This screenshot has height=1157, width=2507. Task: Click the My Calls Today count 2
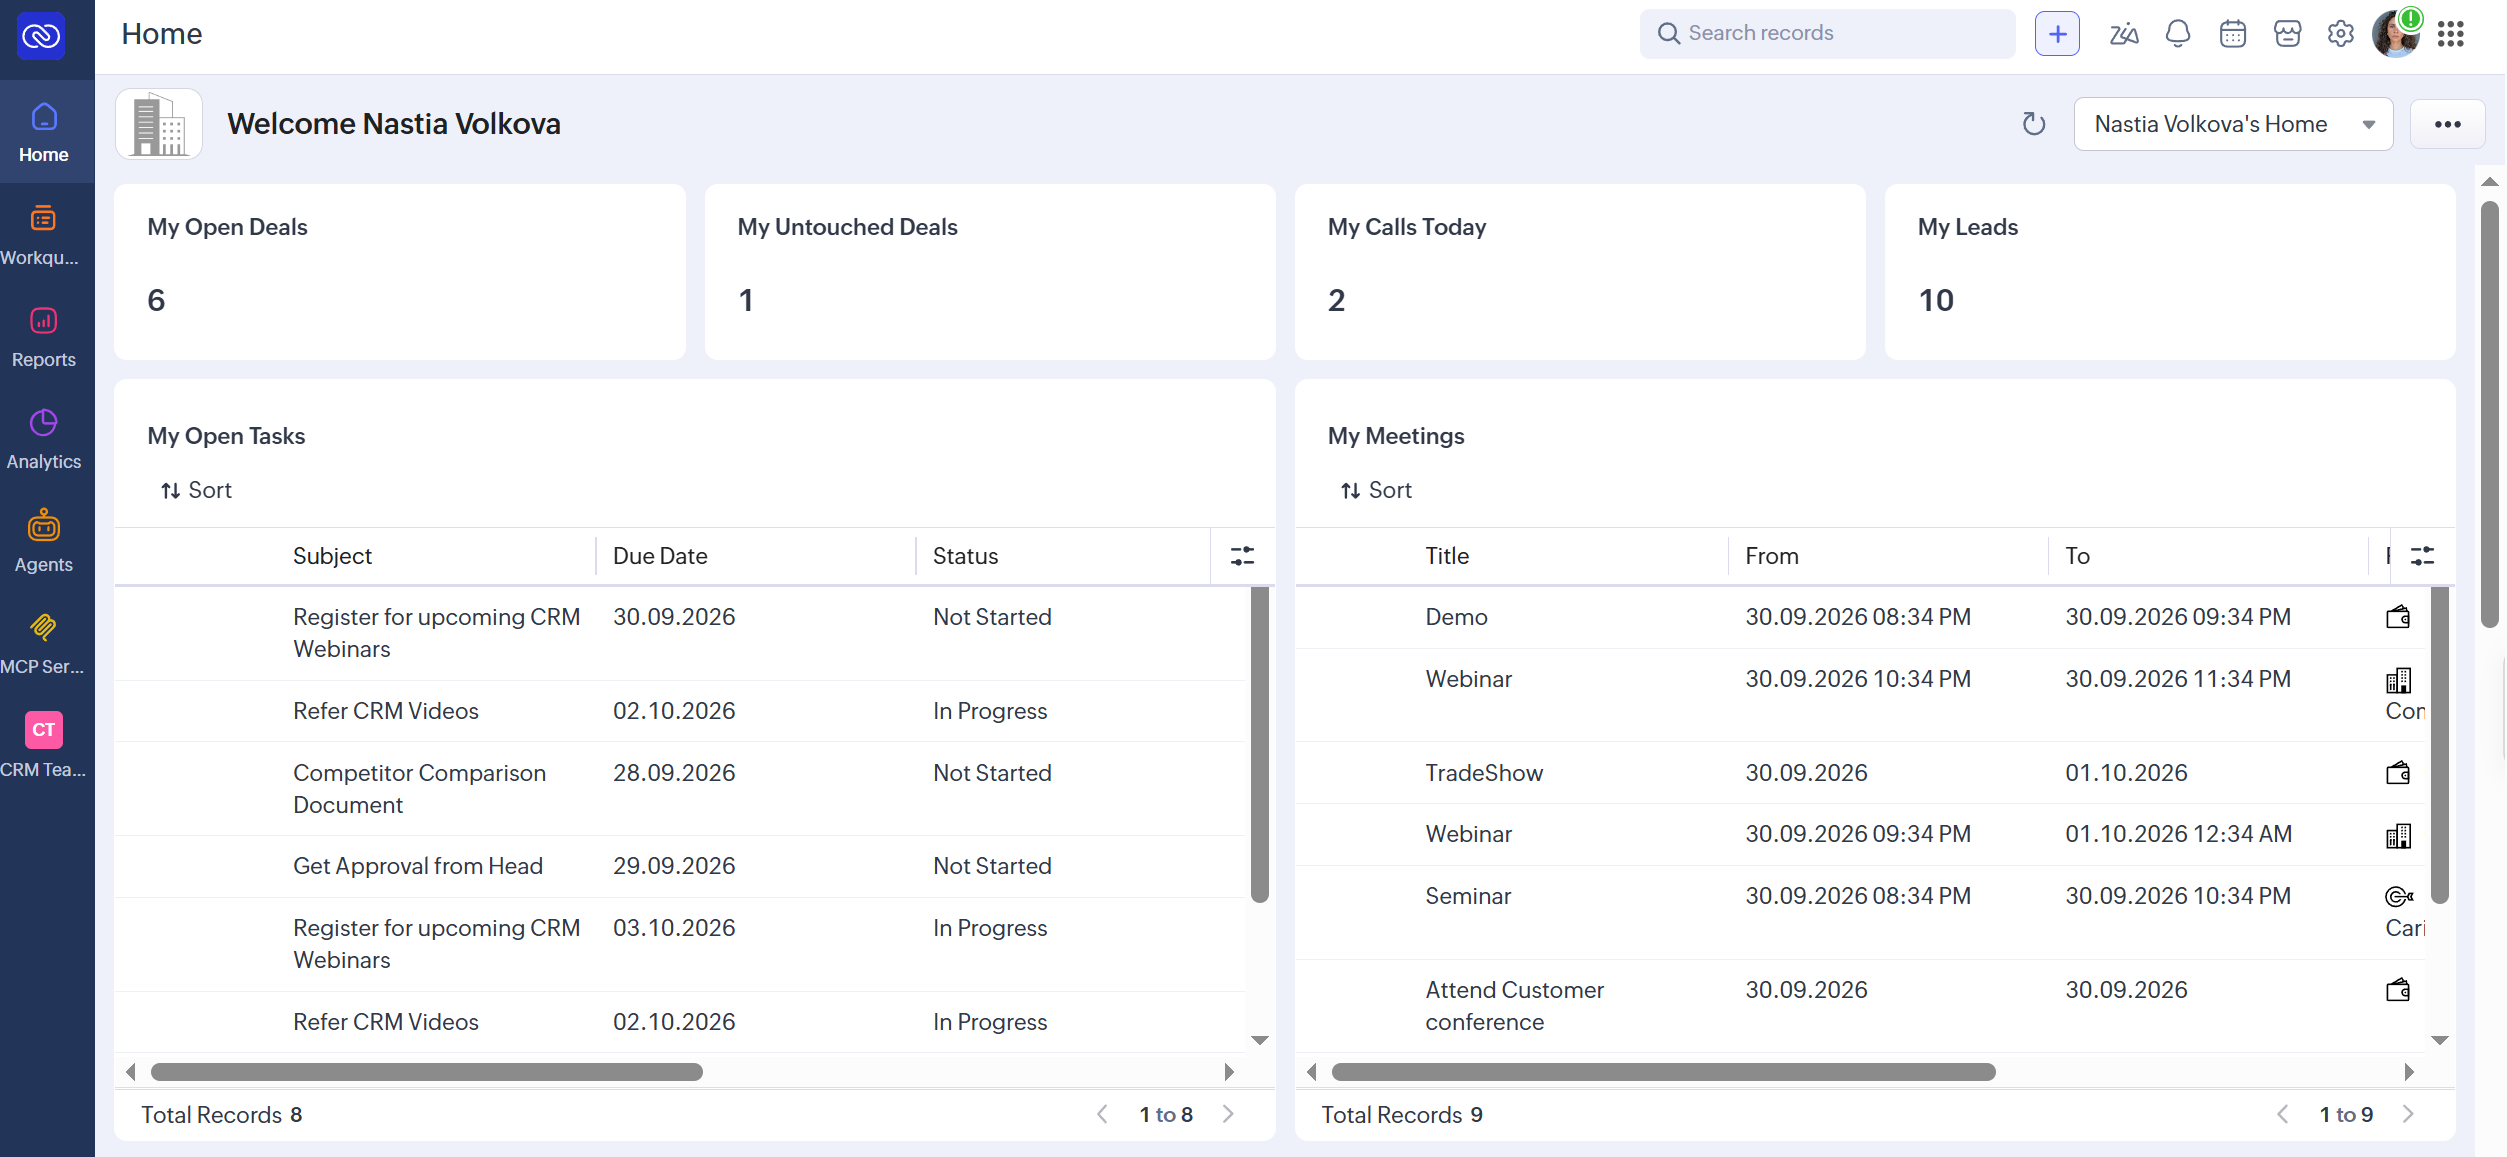tap(1337, 300)
